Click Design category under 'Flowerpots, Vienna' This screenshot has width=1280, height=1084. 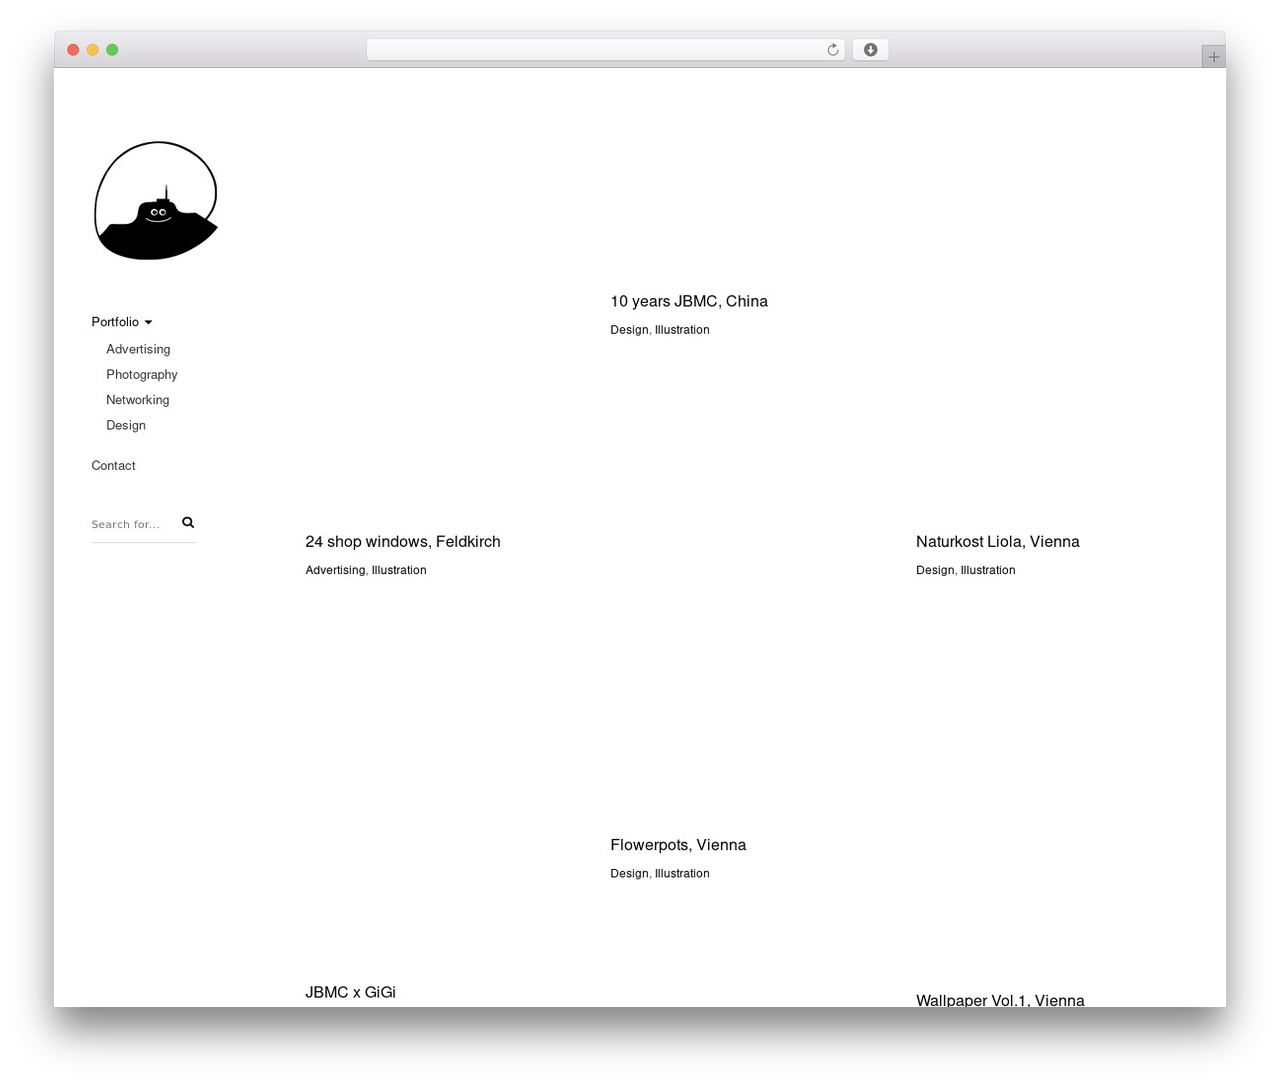pyautogui.click(x=629, y=874)
